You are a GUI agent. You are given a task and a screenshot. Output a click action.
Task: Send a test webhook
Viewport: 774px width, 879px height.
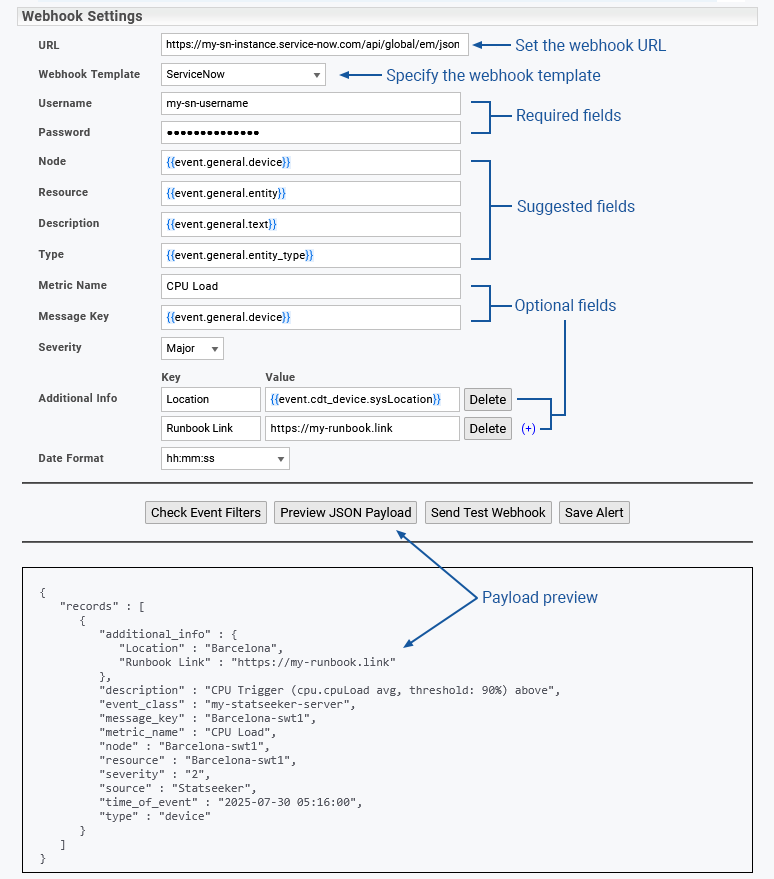488,513
